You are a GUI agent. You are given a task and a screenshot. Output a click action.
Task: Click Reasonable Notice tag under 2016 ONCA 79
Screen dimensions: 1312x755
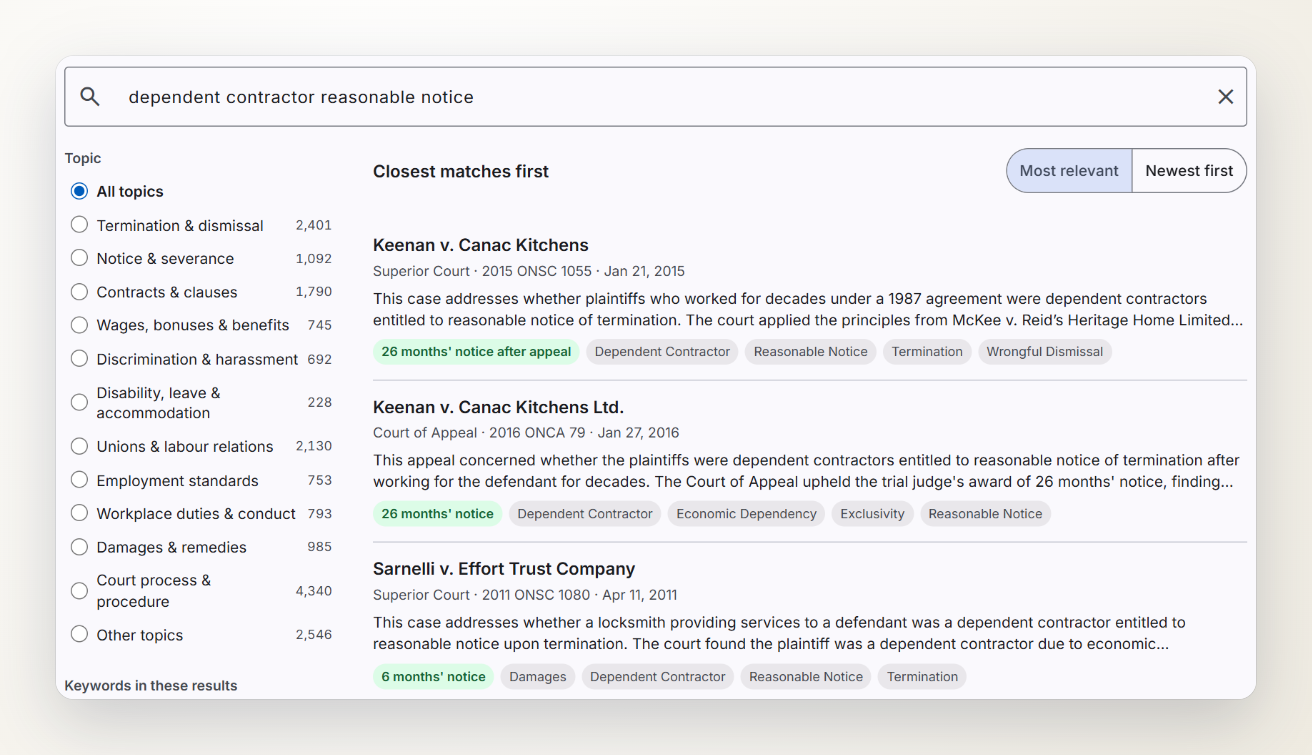point(985,514)
